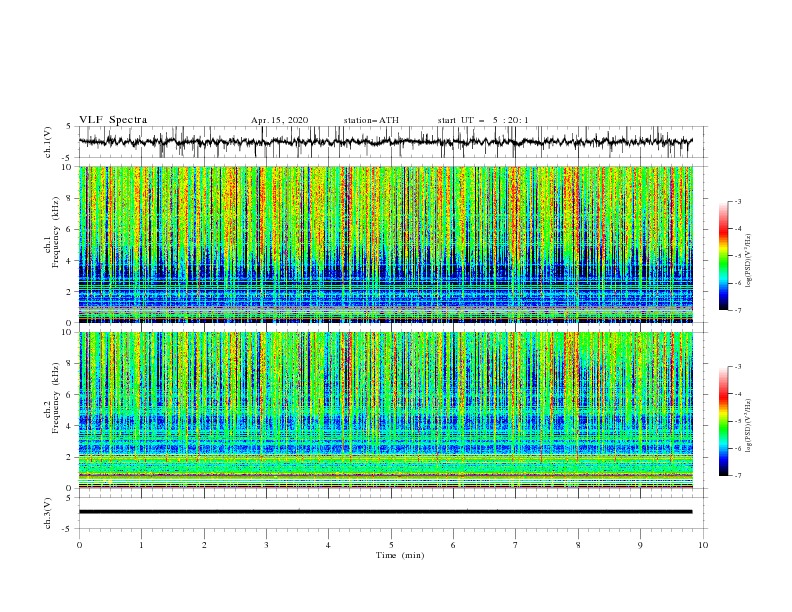
Task: Click the "start UT = 5 :20: 1" text
Action: [483, 120]
